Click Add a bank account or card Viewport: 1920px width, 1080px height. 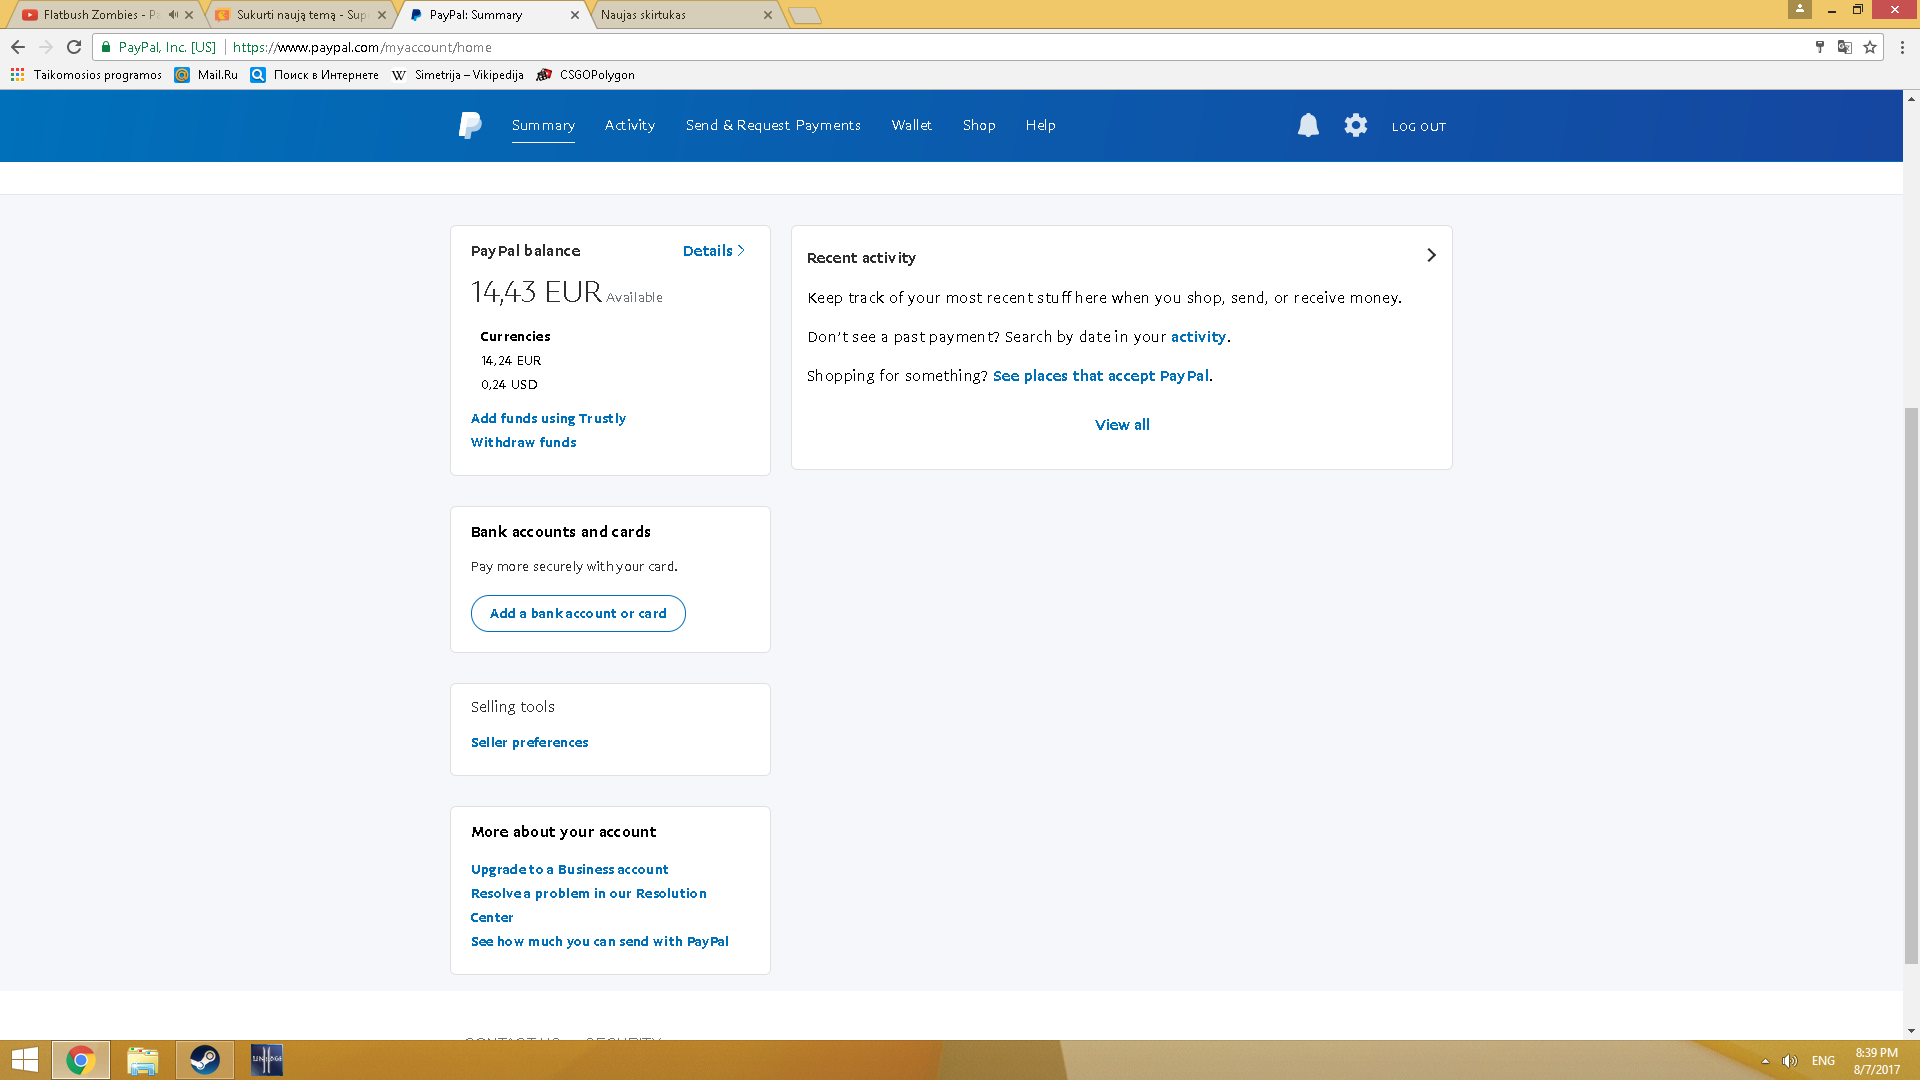[x=578, y=614]
